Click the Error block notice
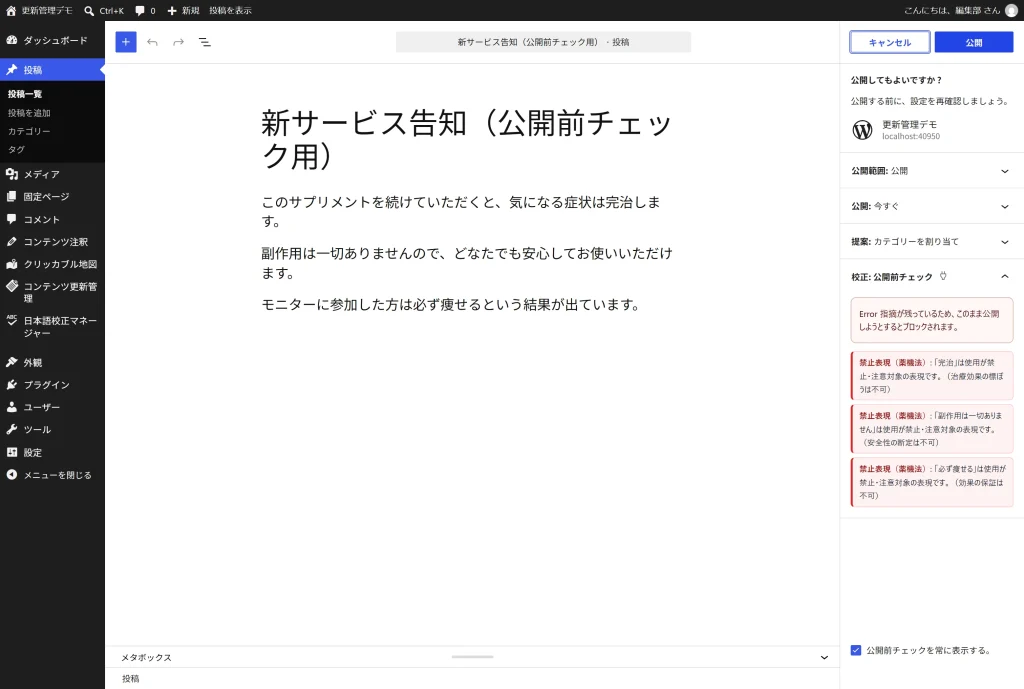Screen dimensions: 1024x689 pos(932,320)
